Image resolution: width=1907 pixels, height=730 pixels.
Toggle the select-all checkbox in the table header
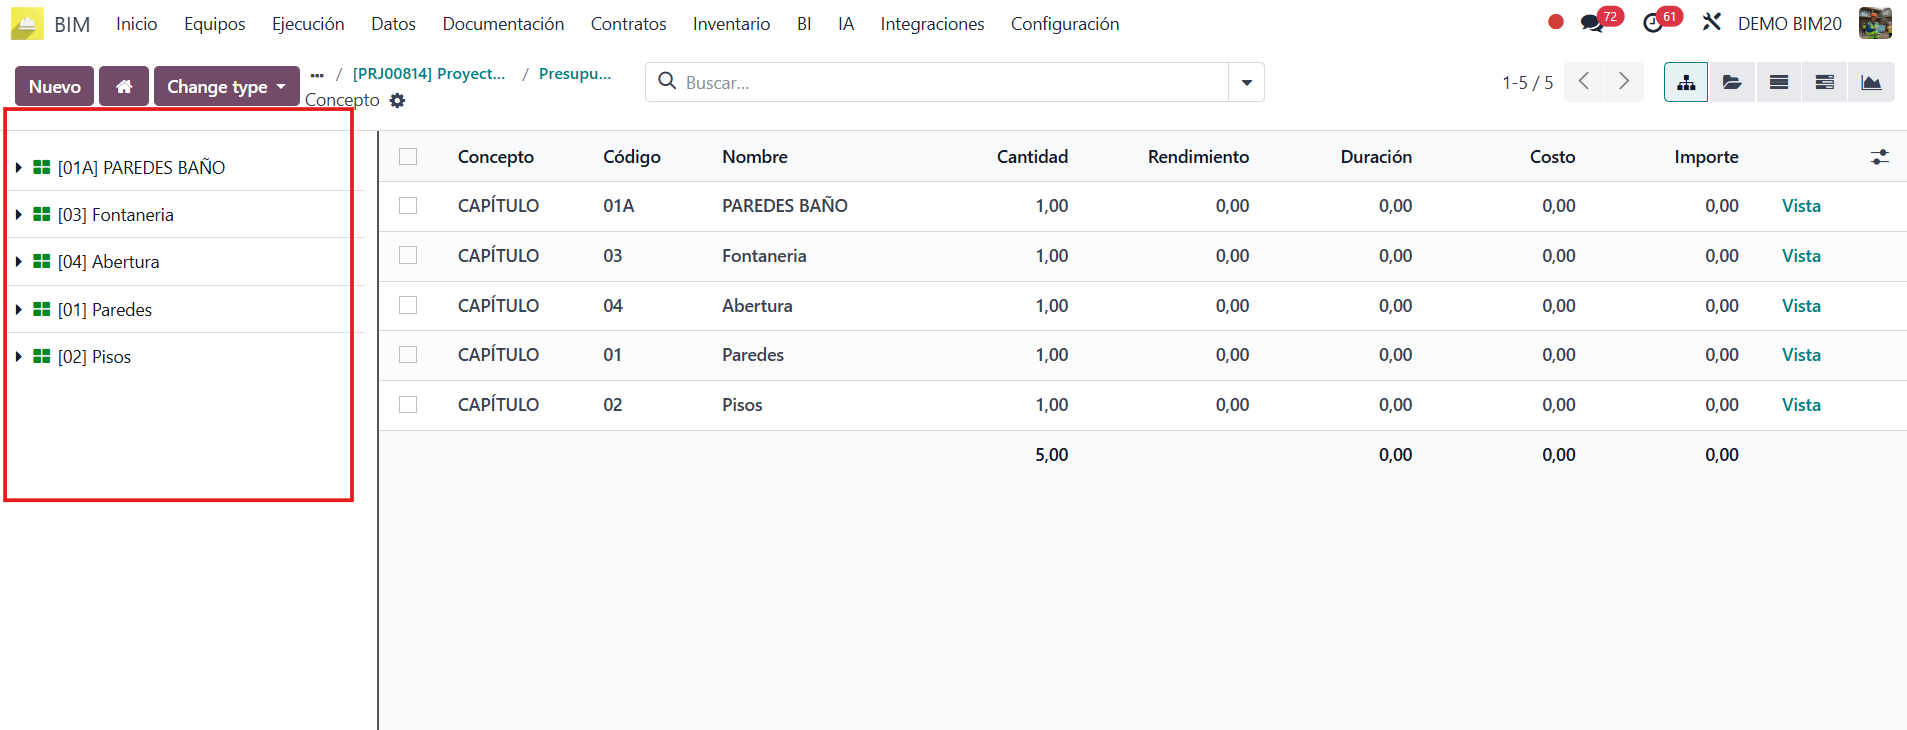(x=407, y=156)
